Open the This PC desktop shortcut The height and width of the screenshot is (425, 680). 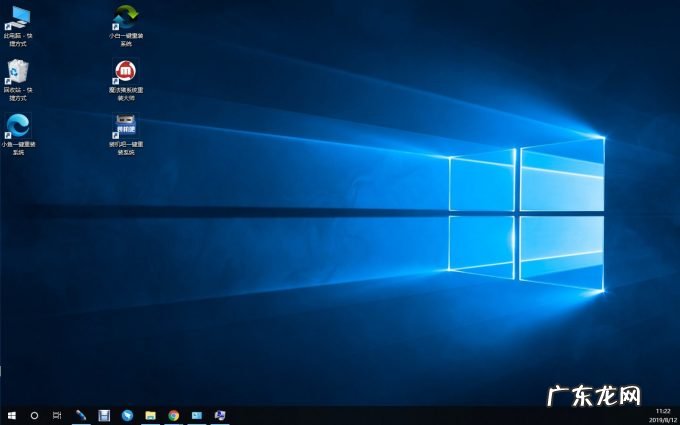pos(18,27)
